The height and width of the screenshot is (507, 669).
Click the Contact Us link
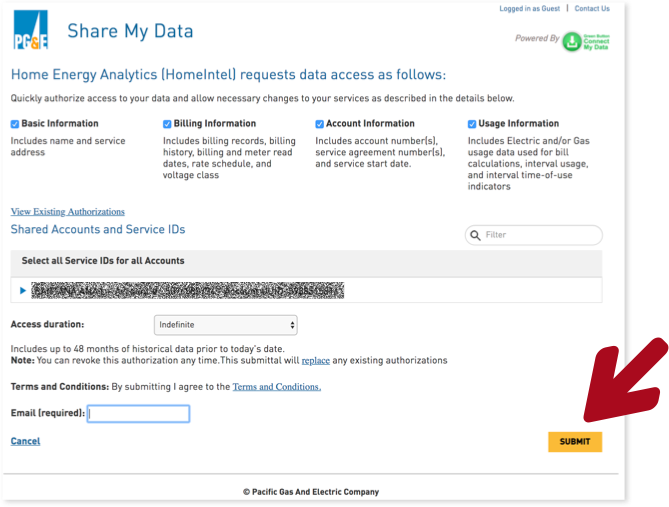[x=592, y=9]
